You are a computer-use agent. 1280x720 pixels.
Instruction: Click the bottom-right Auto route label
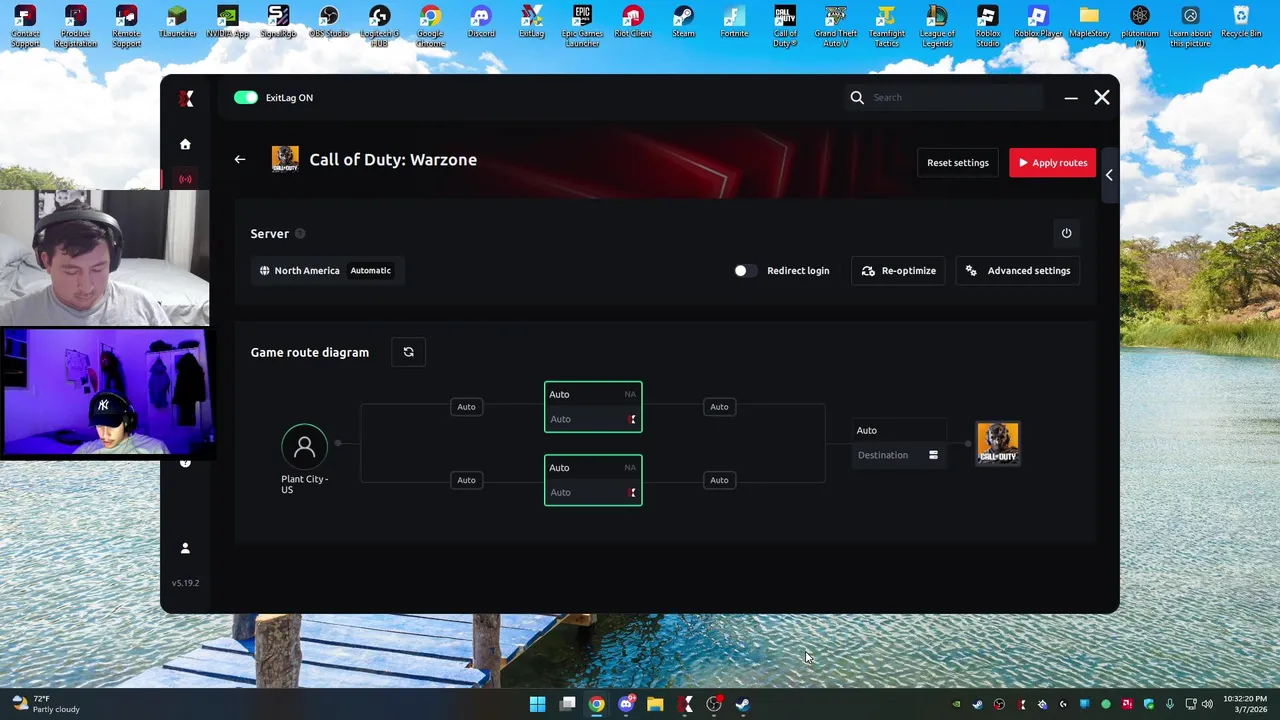(719, 480)
